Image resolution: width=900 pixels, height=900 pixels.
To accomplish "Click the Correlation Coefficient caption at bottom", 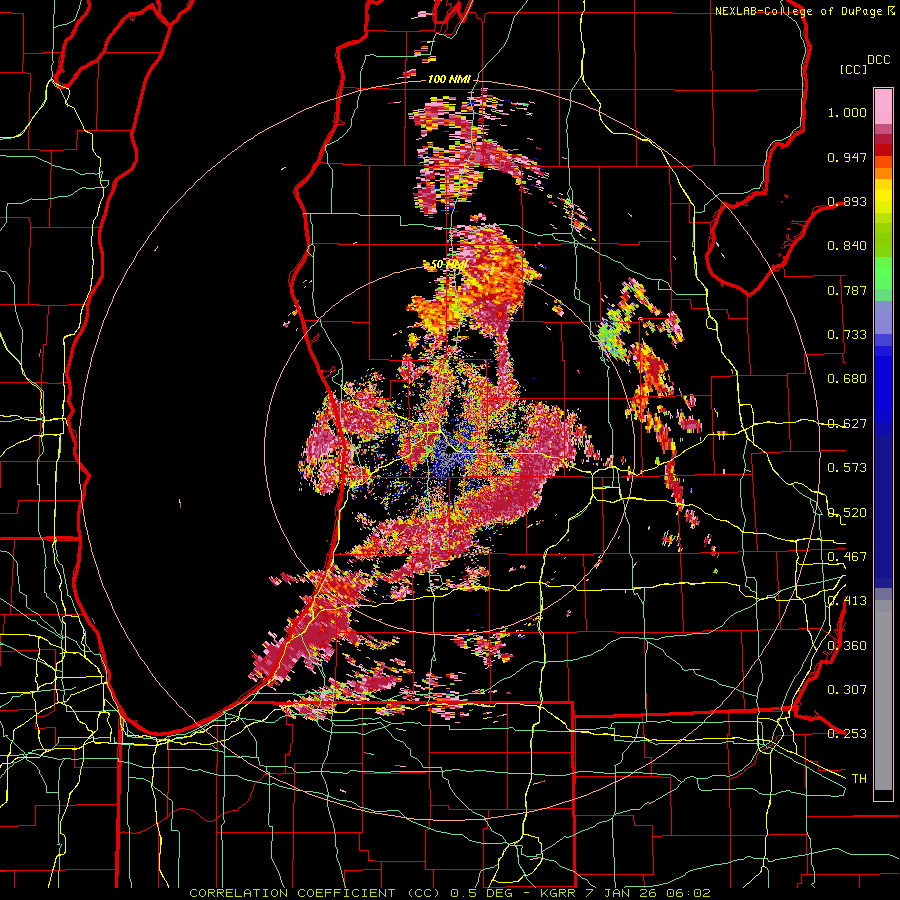I will point(450,893).
